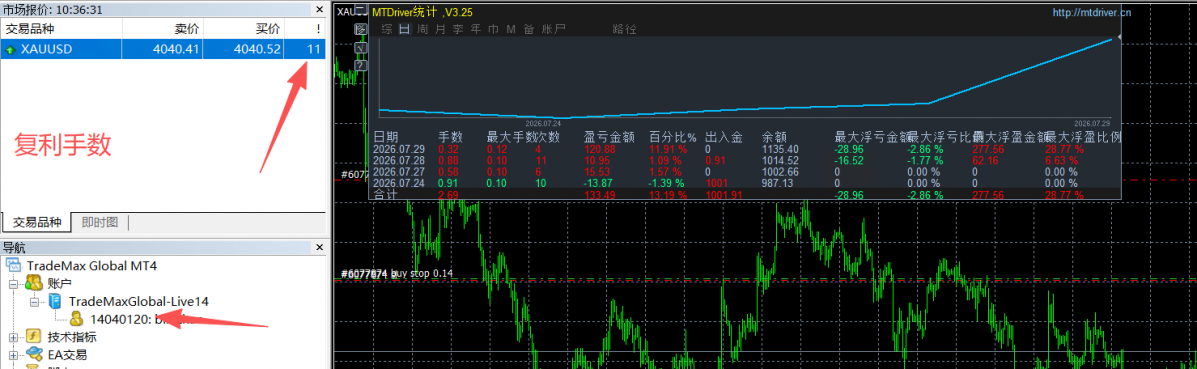This screenshot has height=369, width=1197.
Task: Open the 账户 tab in MTDriver
Action: point(553,29)
